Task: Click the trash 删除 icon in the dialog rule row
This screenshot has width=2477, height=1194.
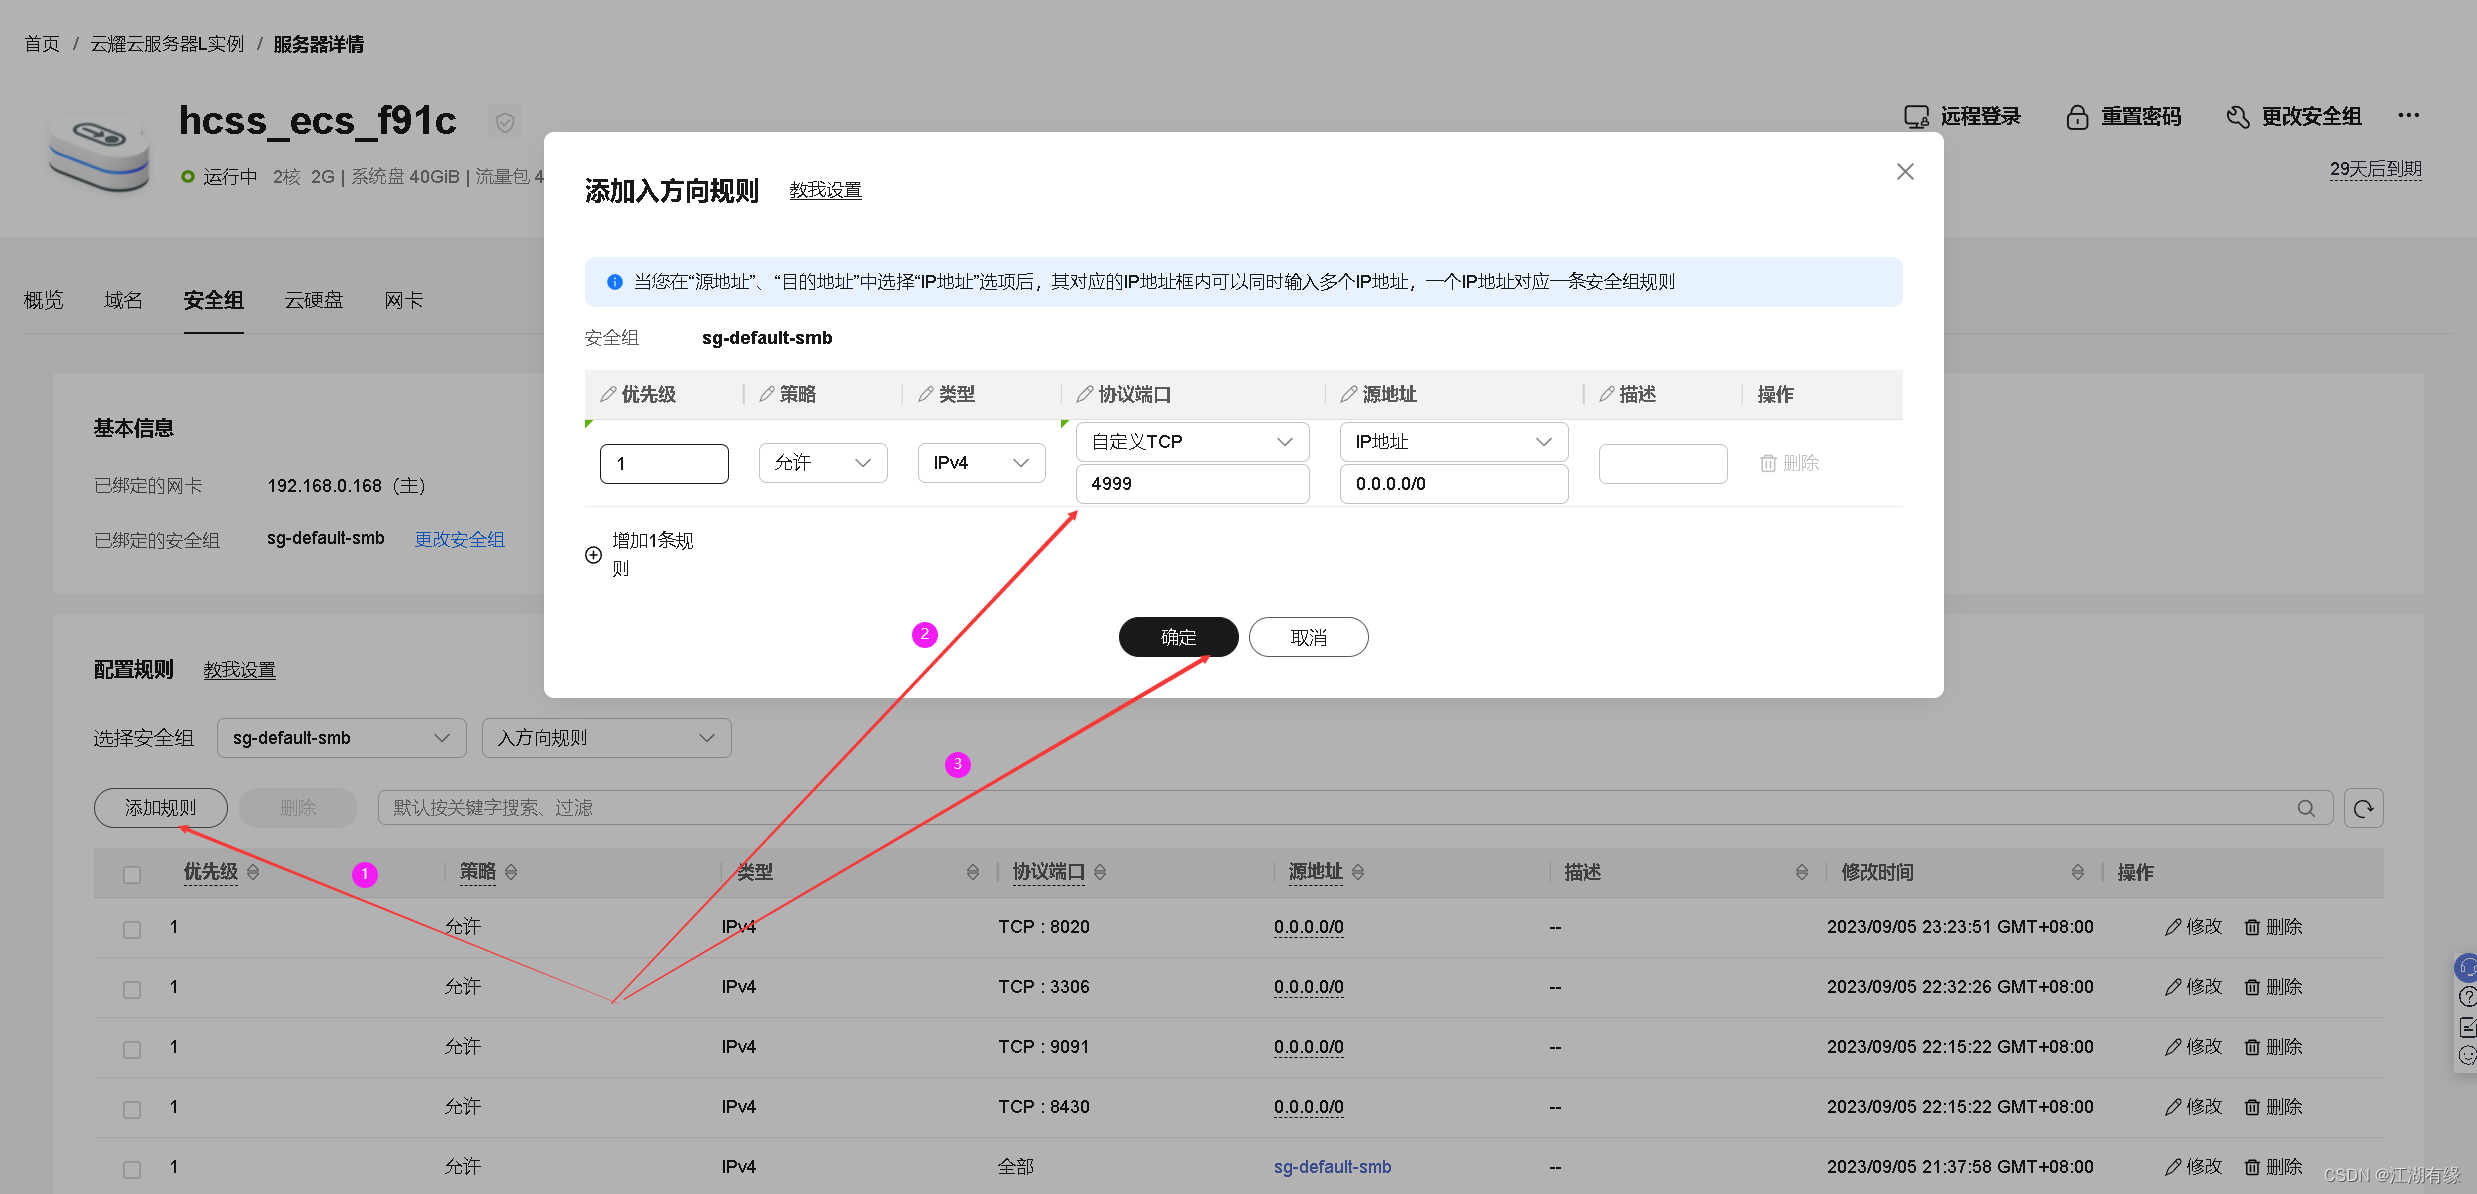Action: click(x=1768, y=462)
